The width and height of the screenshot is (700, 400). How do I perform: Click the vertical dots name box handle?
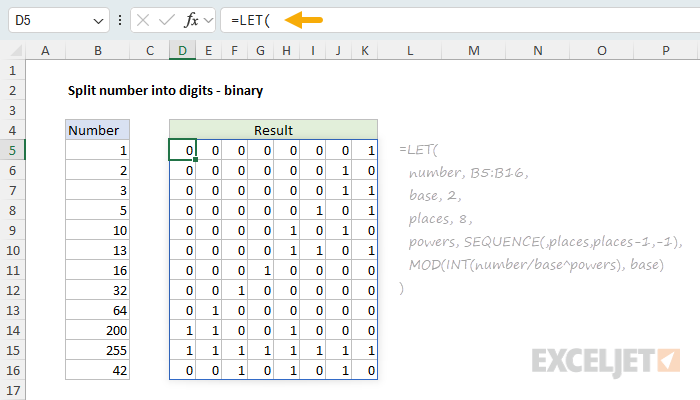(120, 20)
